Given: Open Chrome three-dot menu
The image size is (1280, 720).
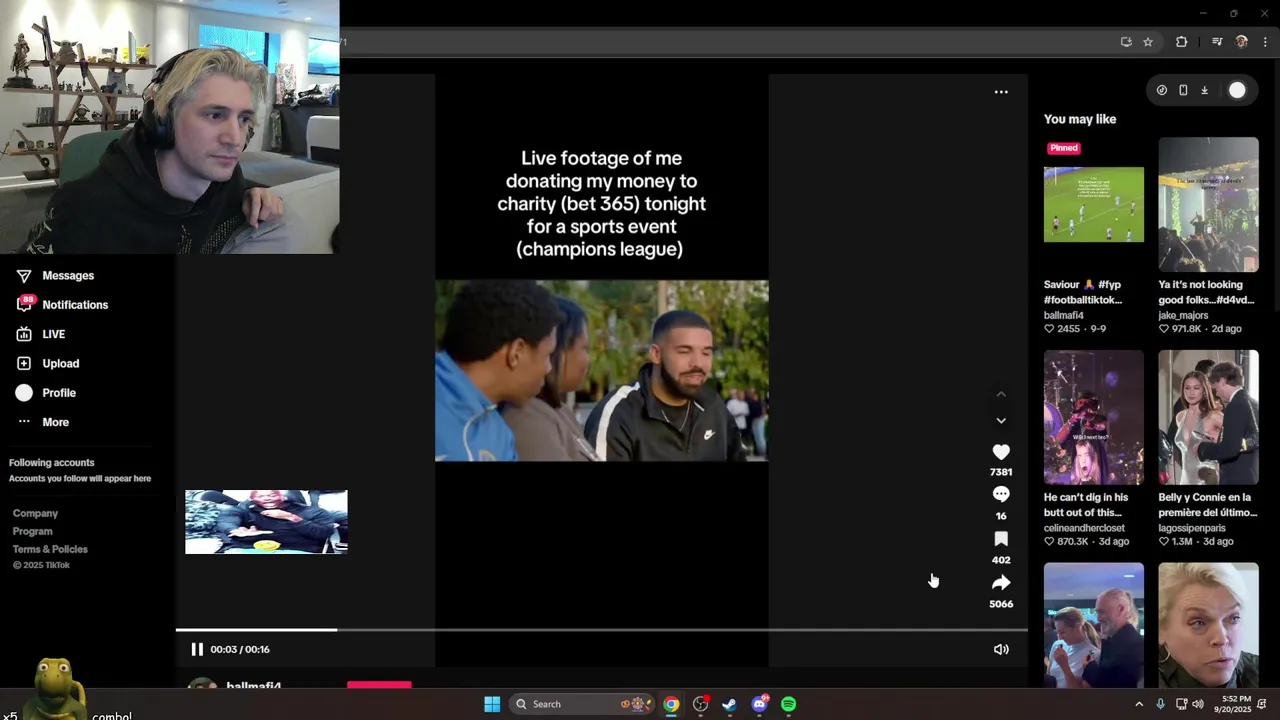Looking at the screenshot, I should tap(1265, 42).
